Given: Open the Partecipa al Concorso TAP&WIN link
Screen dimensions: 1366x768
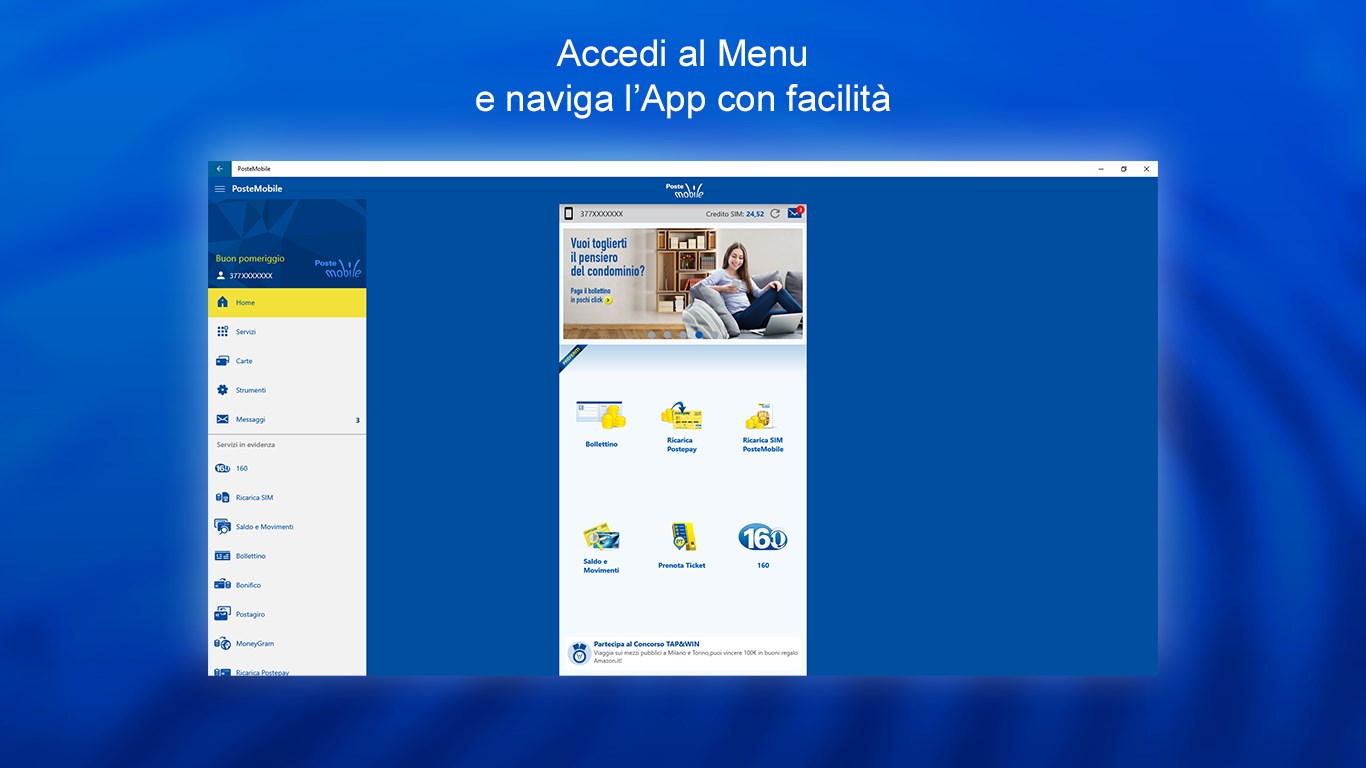Looking at the screenshot, I should click(683, 653).
